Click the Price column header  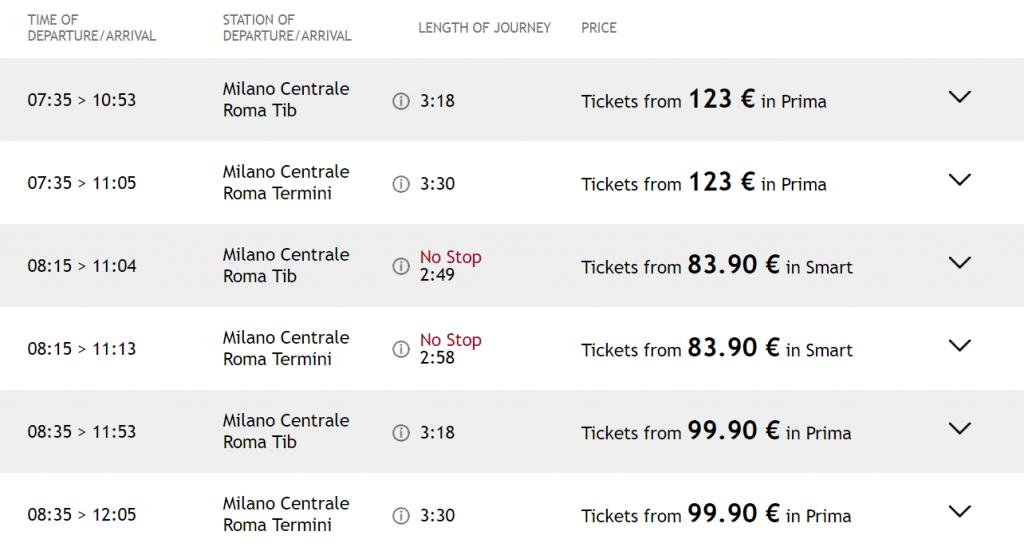[599, 28]
